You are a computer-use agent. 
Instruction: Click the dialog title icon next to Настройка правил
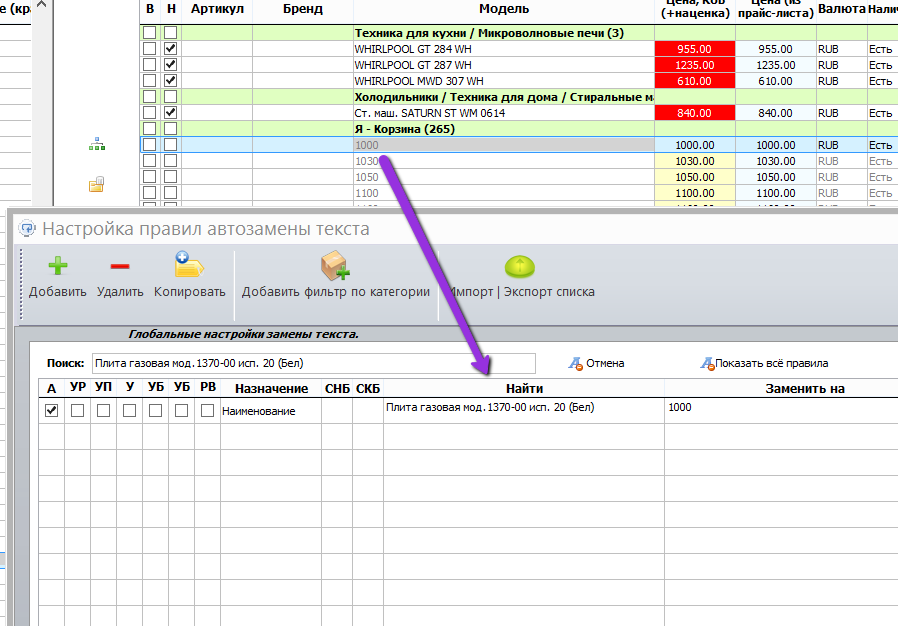tap(27, 229)
